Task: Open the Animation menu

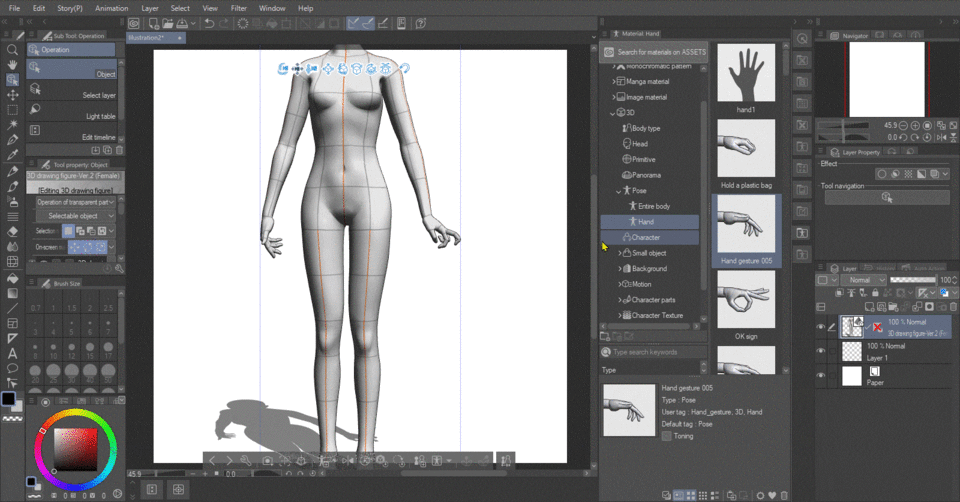Action: (x=111, y=8)
